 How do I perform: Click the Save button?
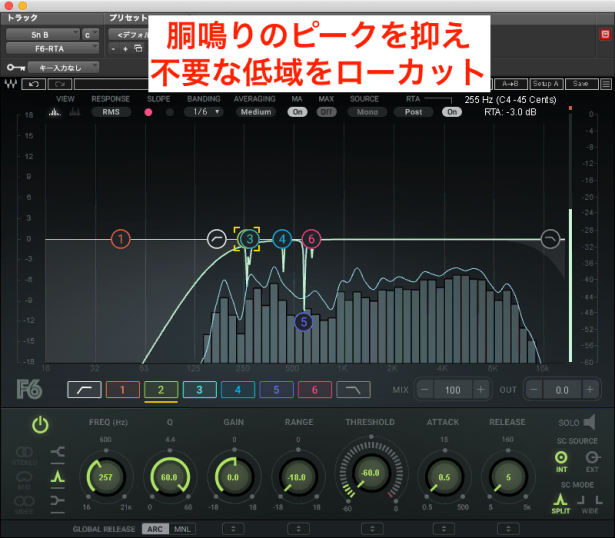click(581, 84)
